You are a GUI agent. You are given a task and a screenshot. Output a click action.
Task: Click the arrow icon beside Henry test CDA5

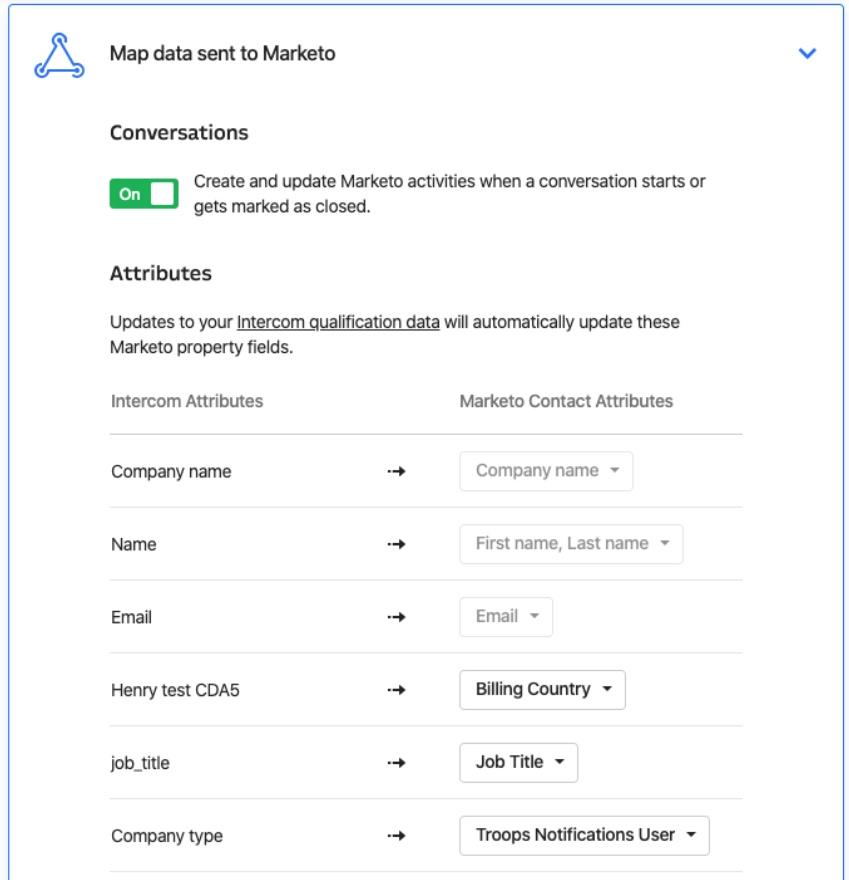[x=396, y=690]
